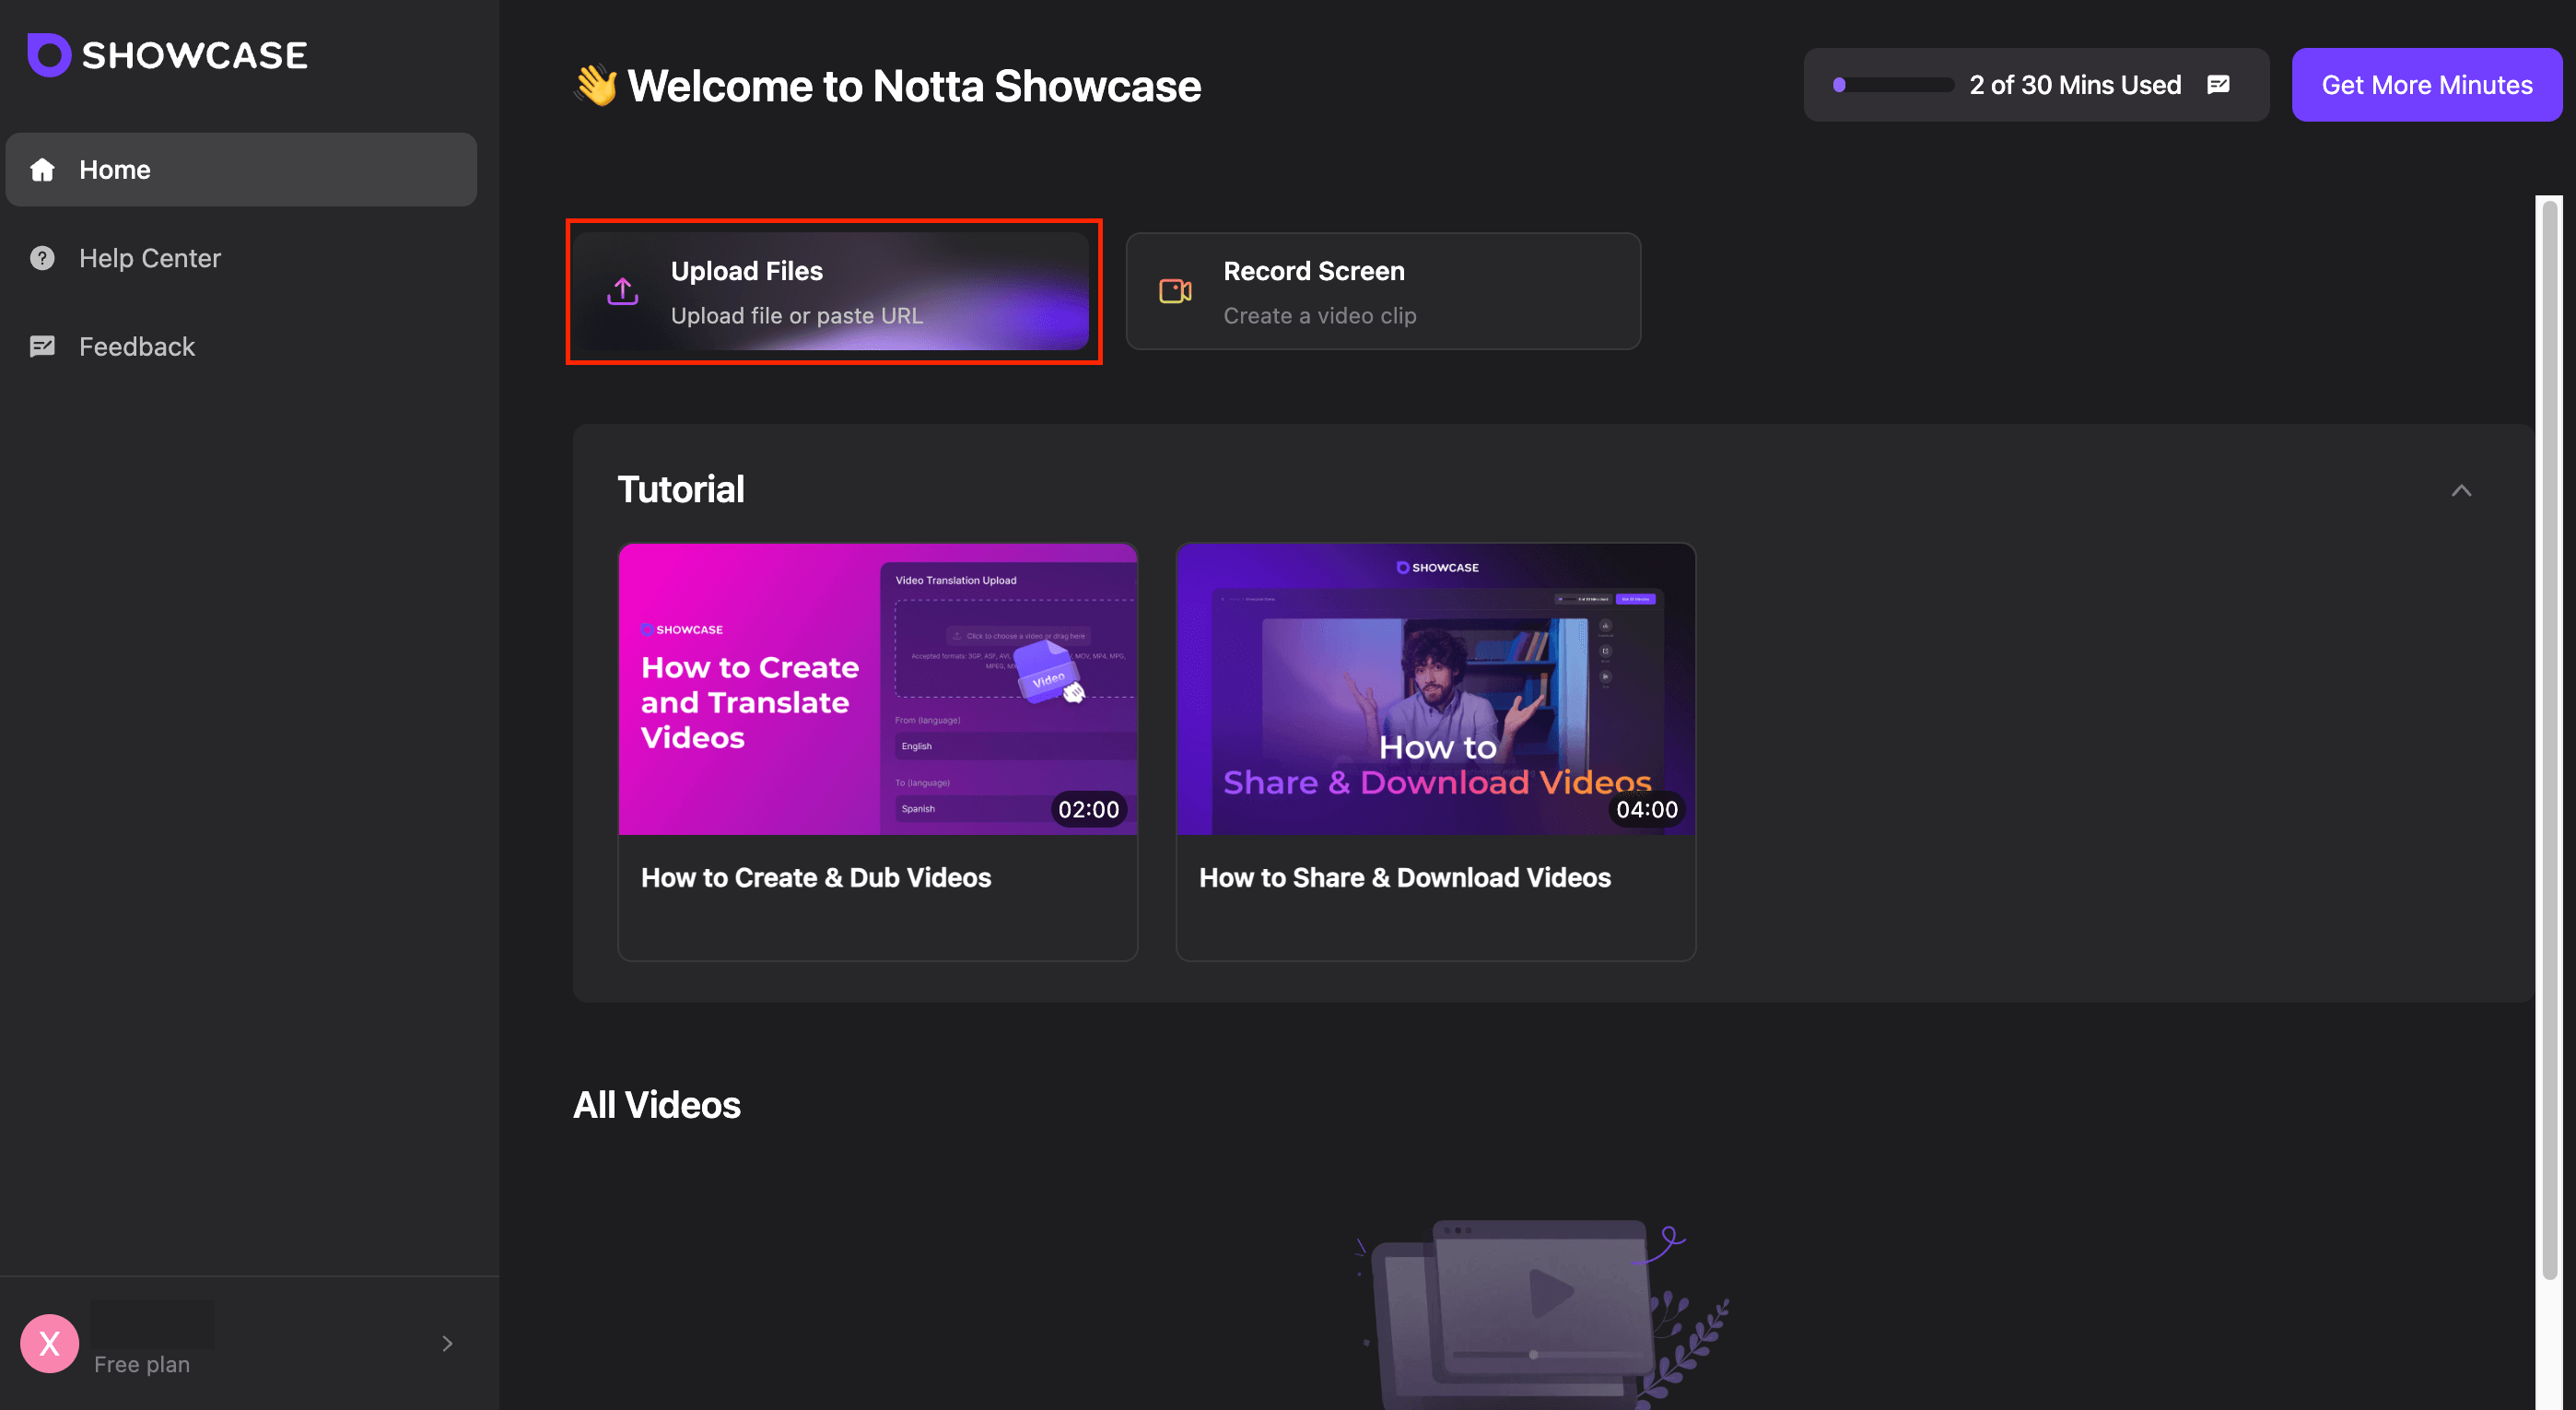2576x1410 pixels.
Task: Click the Help Center question mark icon
Action: point(42,258)
